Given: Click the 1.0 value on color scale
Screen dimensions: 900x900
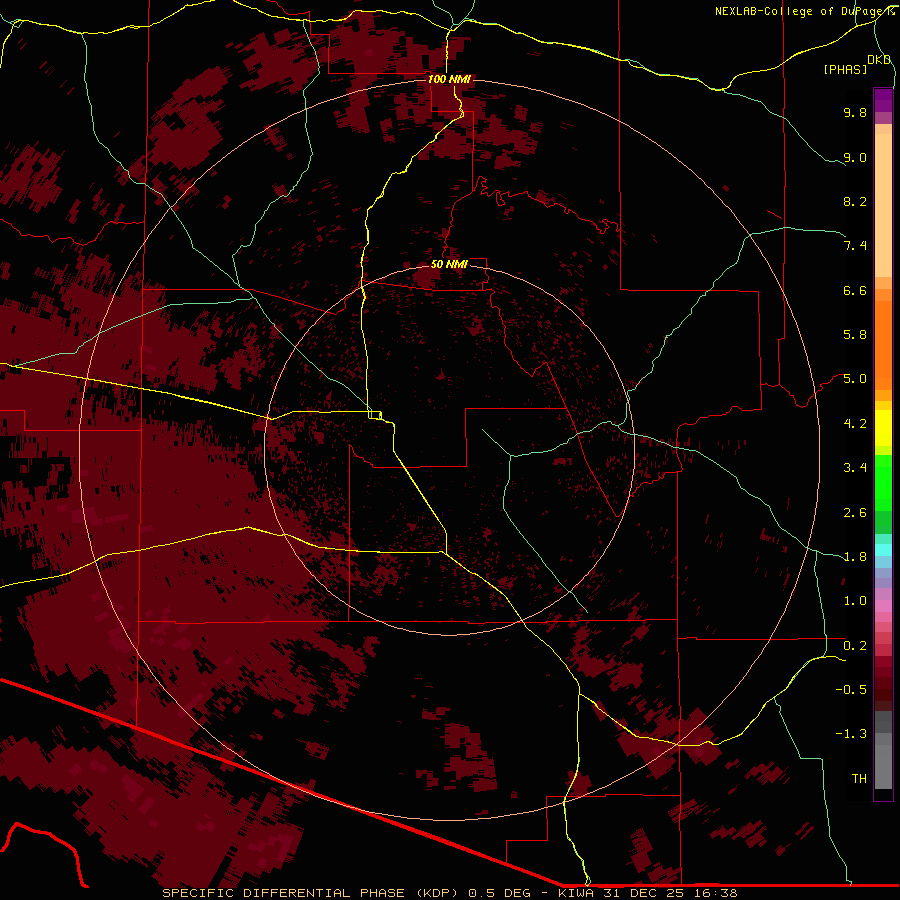Looking at the screenshot, I should point(855,601).
